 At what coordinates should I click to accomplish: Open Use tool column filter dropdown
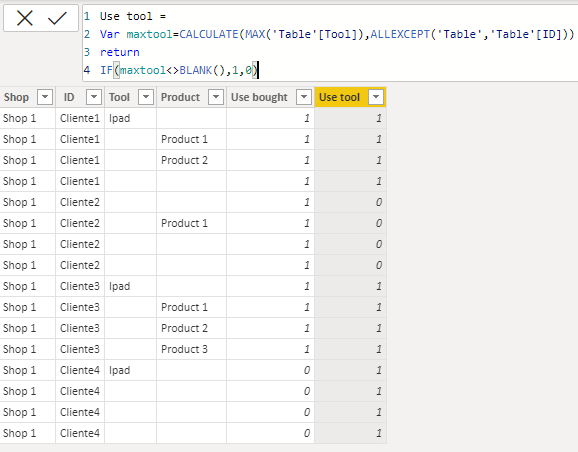pyautogui.click(x=376, y=97)
